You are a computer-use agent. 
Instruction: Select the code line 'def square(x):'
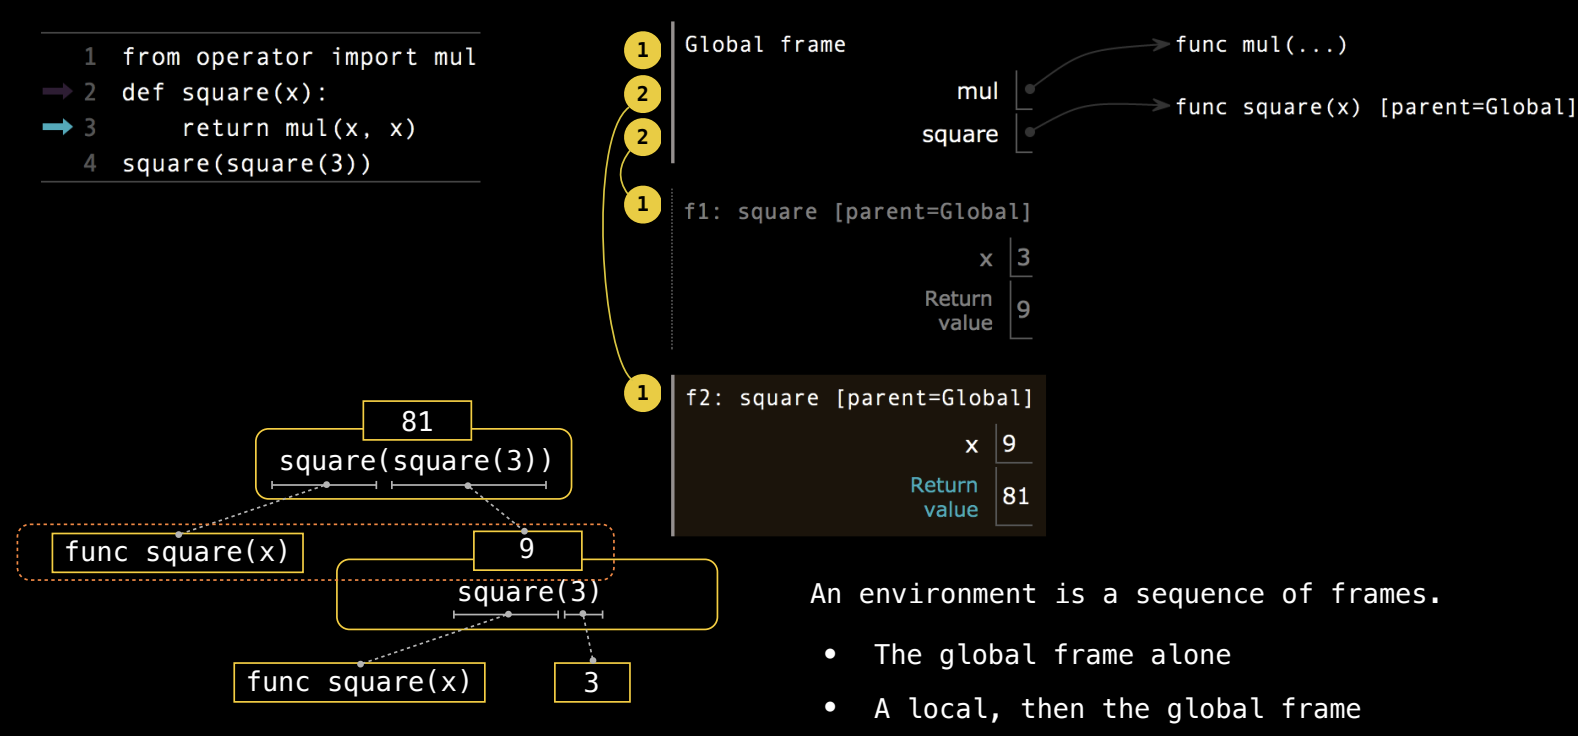coord(224,93)
